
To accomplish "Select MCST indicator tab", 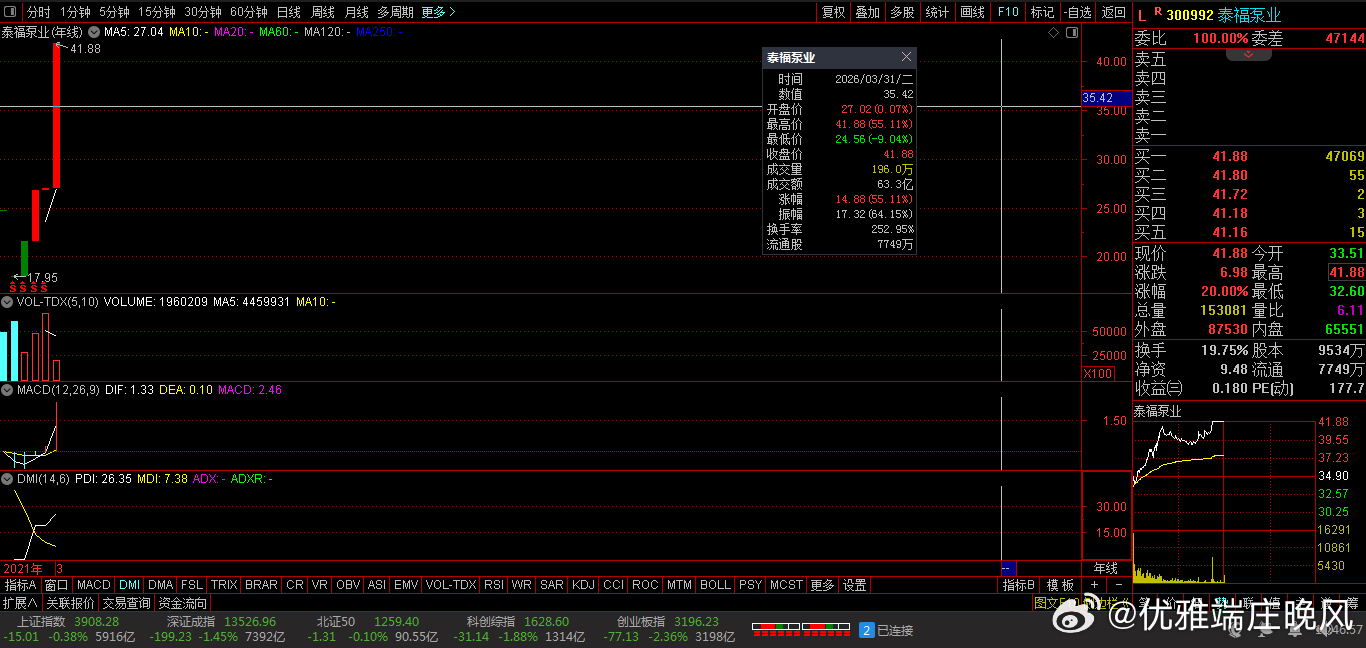I will [x=787, y=585].
